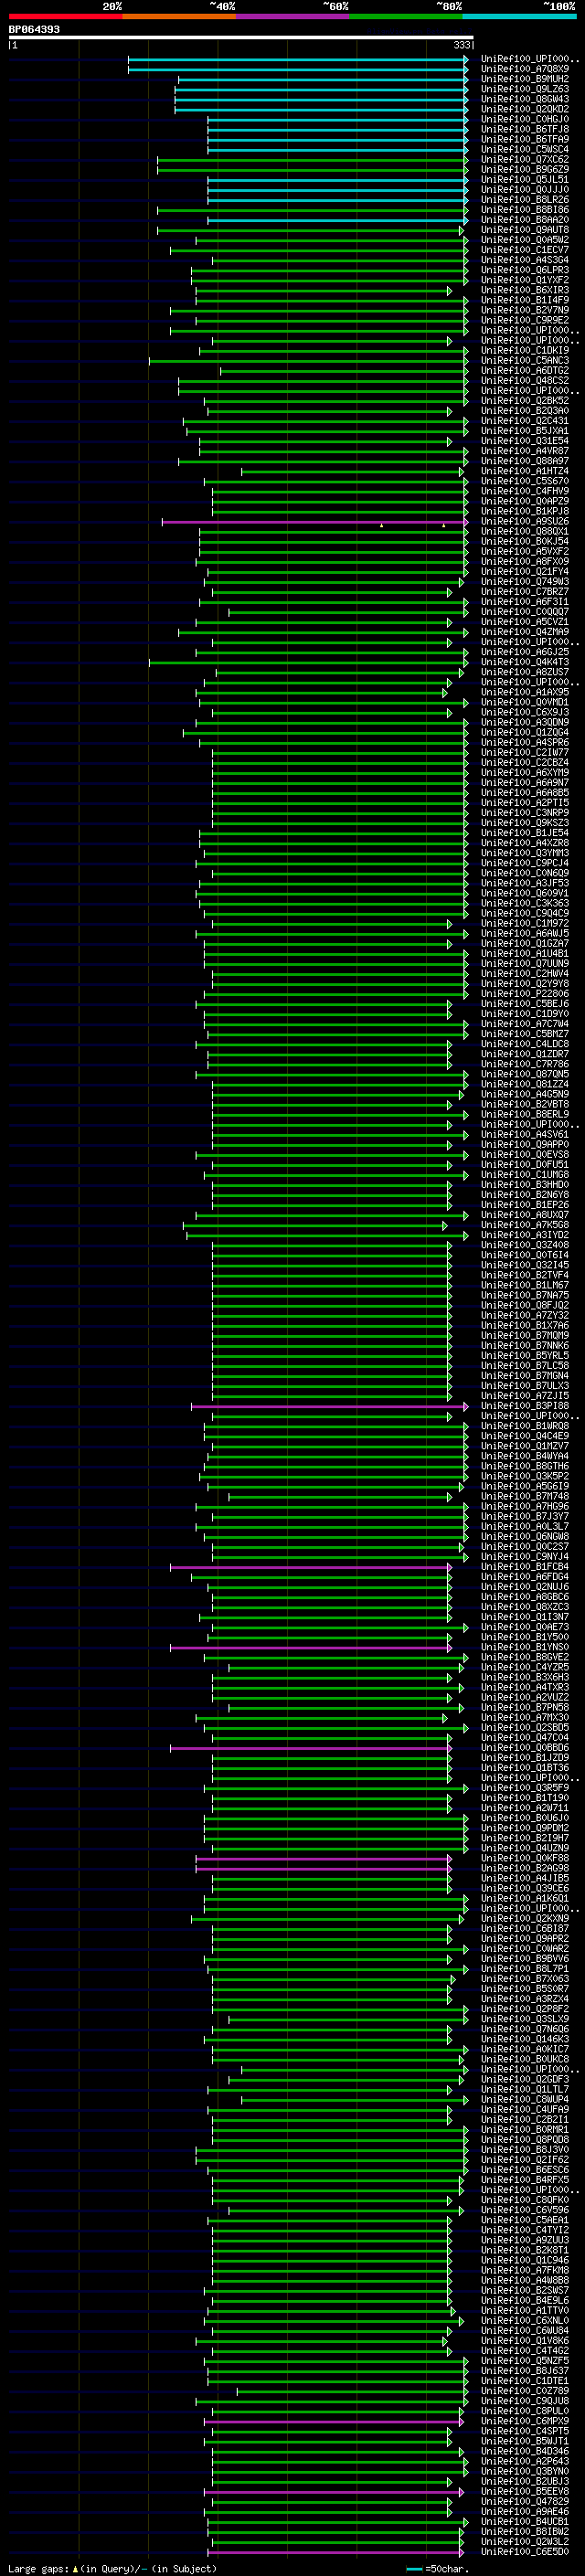Open hit UniRef100_B6XIR3
Image resolution: width=585 pixels, height=2576 pixels.
coord(525,290)
